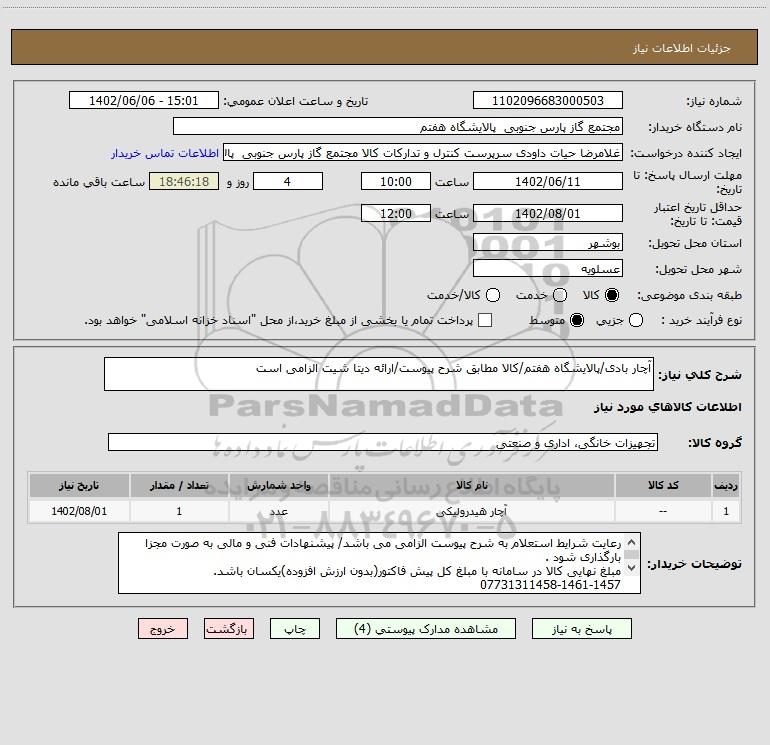Screen dimensions: 770x745
Task: Click unit cell عدد in table
Action: pyautogui.click(x=279, y=511)
